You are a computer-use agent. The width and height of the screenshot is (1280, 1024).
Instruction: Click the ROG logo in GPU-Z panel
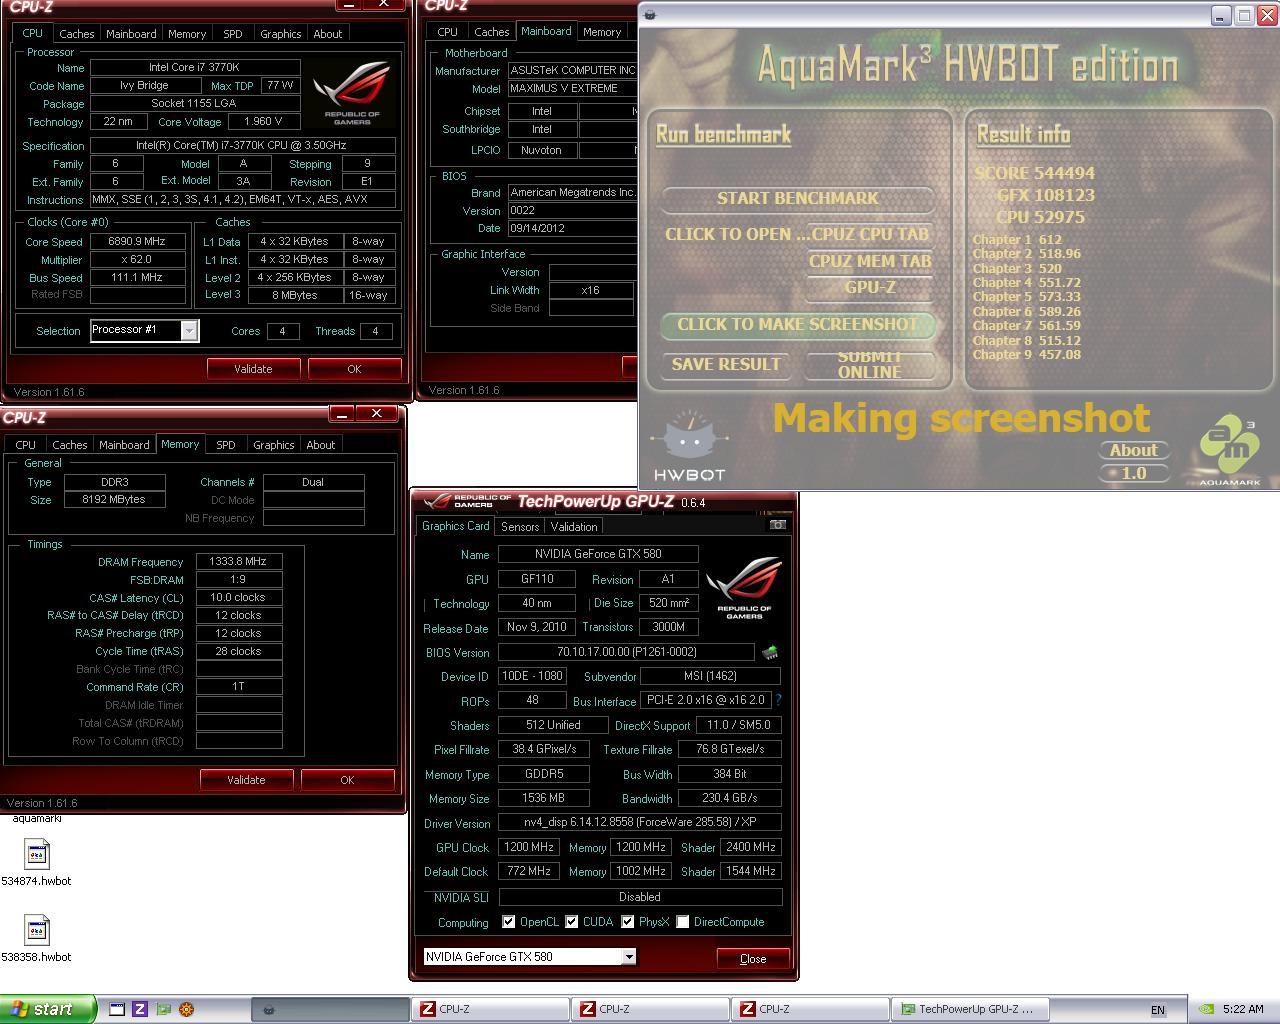coord(744,588)
